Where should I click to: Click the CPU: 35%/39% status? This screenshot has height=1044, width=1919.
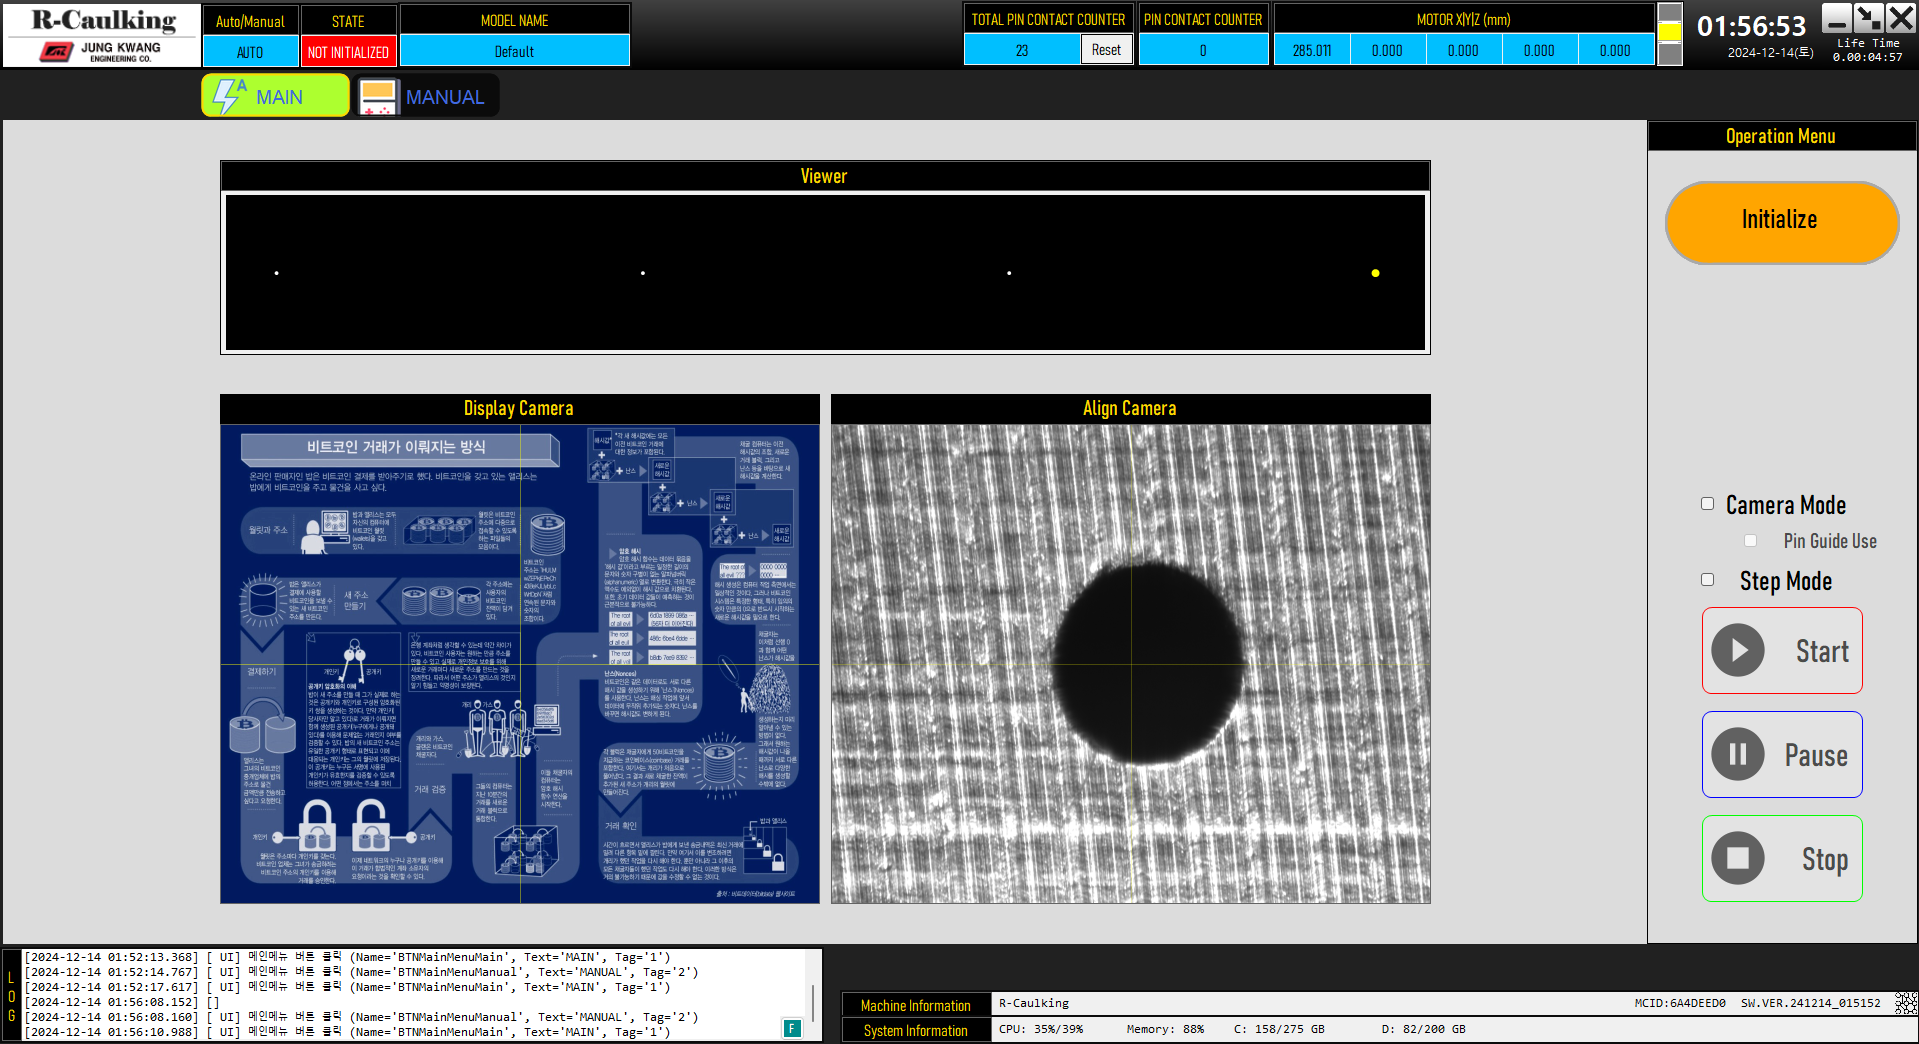[1040, 1029]
